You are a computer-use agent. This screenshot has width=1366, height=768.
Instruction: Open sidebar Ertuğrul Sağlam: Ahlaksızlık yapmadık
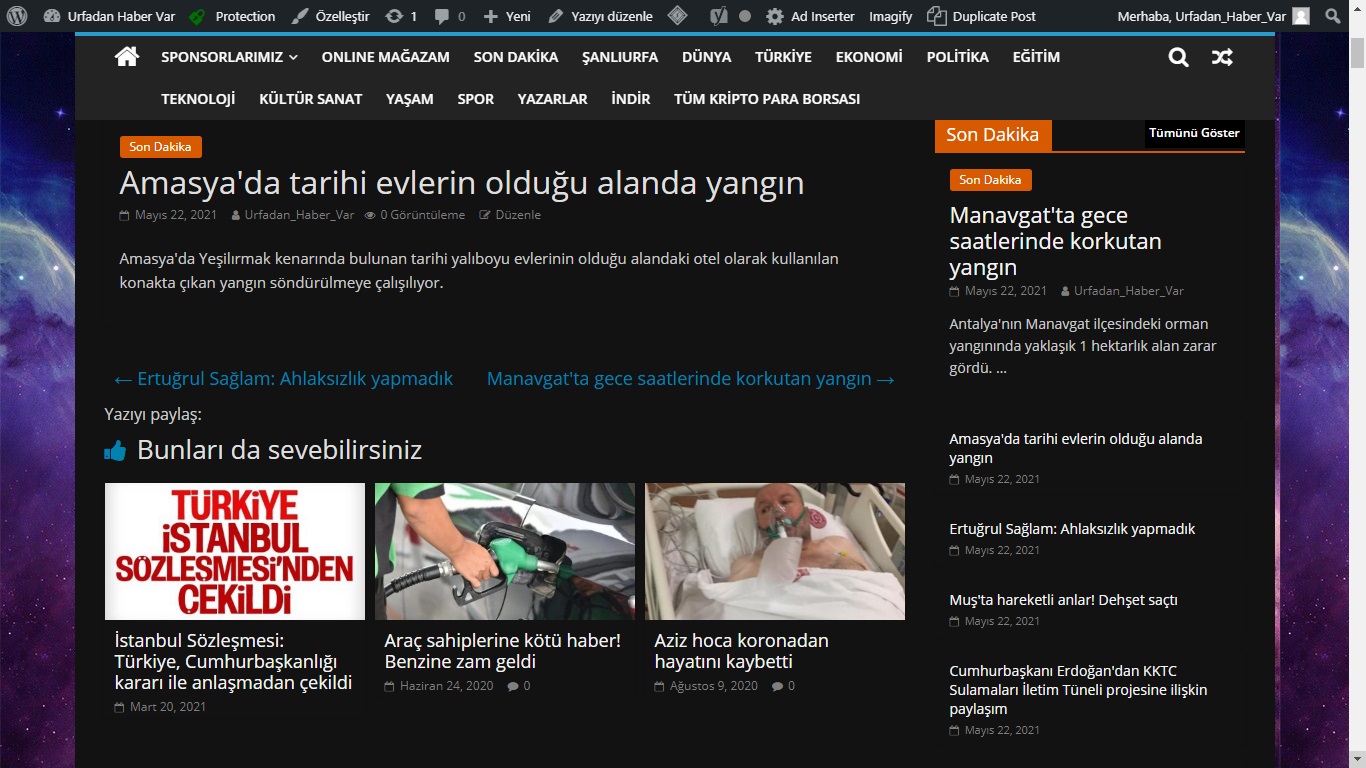(1072, 529)
